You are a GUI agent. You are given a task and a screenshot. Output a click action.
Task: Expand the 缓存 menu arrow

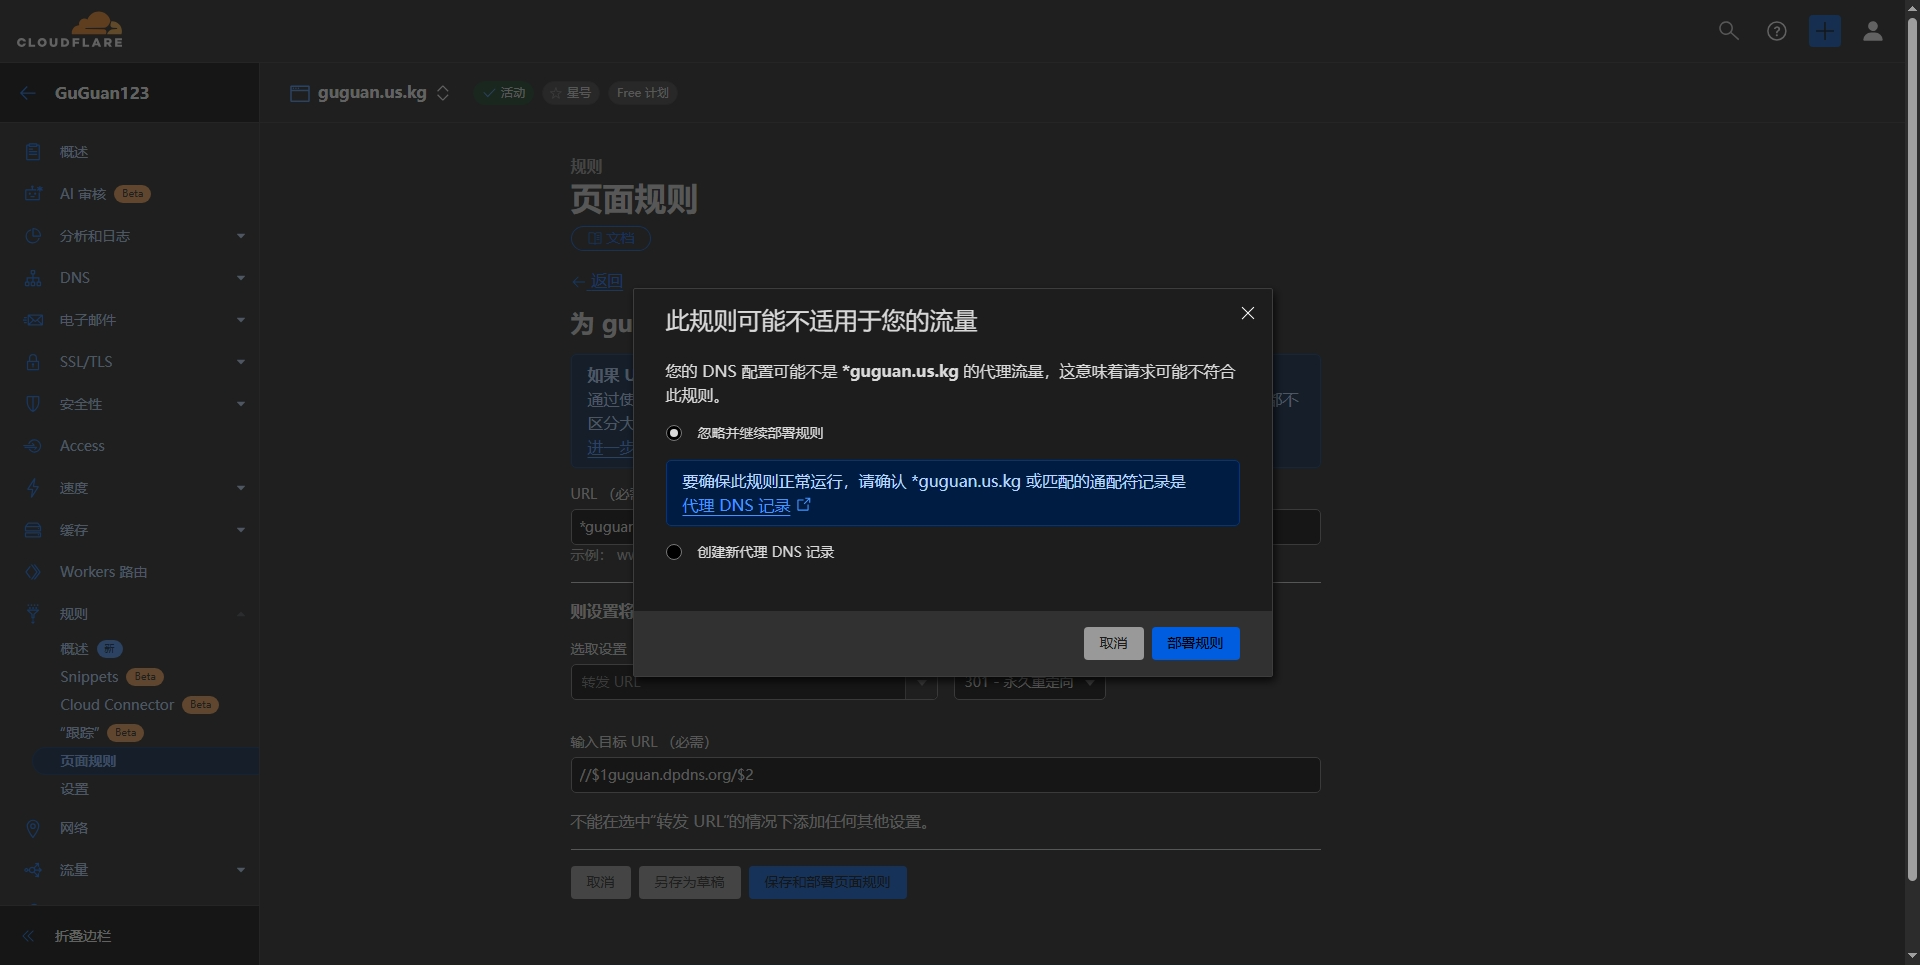[241, 530]
